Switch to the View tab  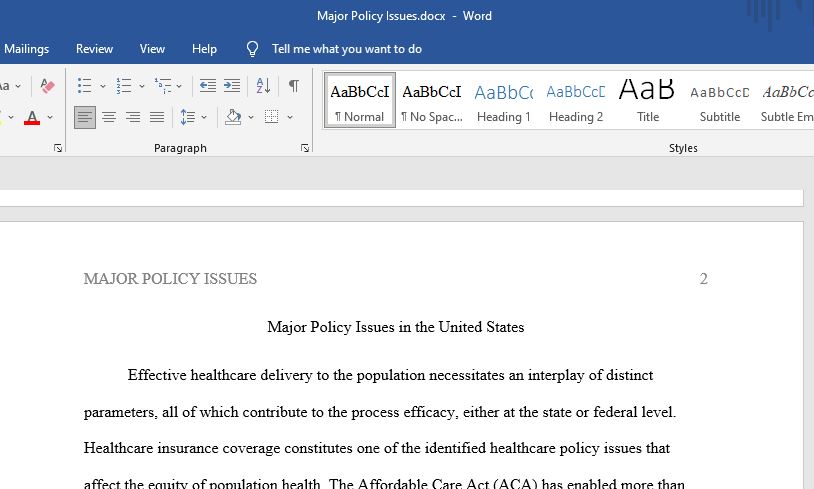pyautogui.click(x=152, y=49)
